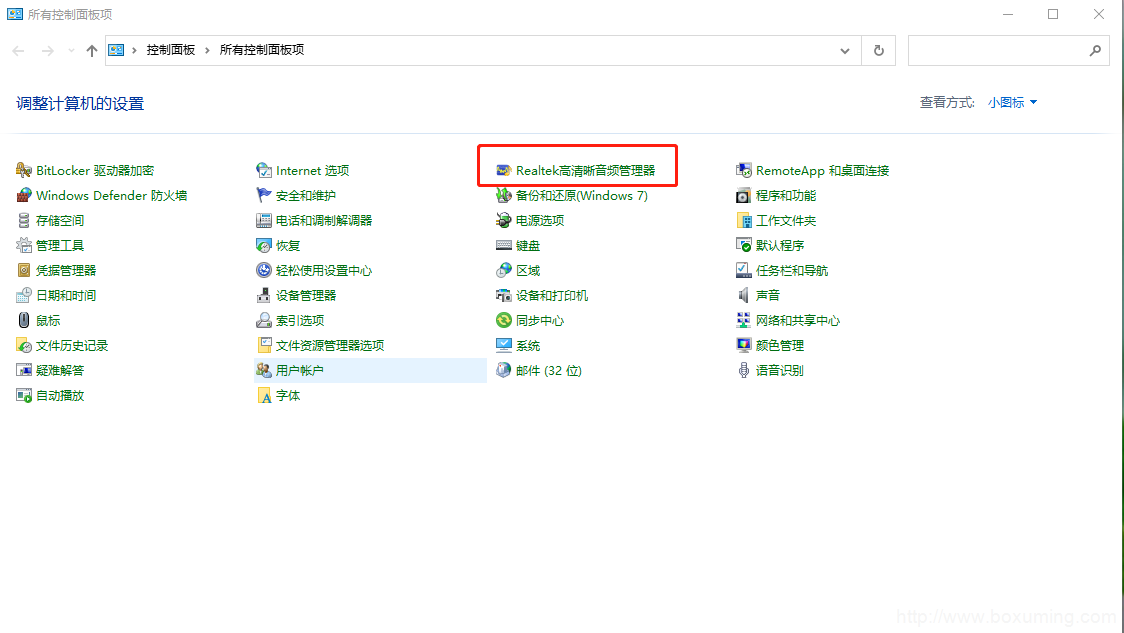
Task: Open RemoteApp 和桌面连接 icon
Action: click(x=744, y=171)
